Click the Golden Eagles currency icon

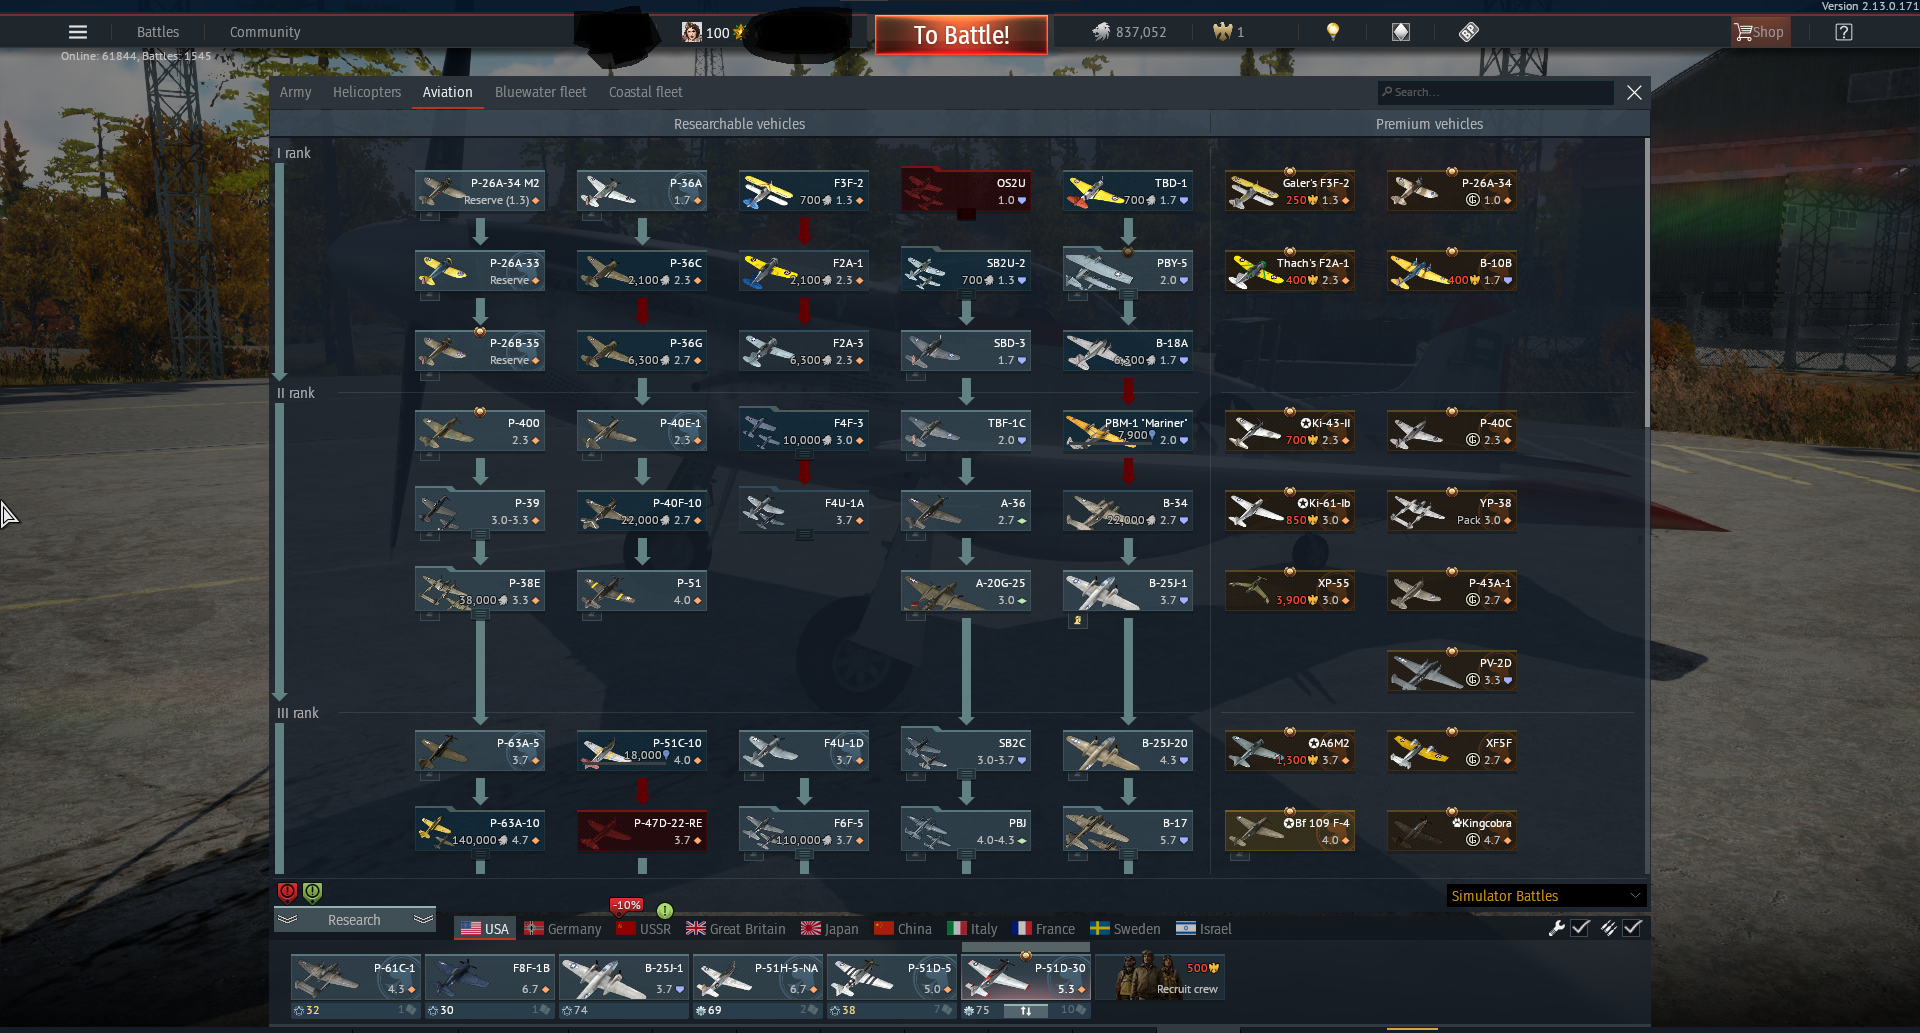[x=1222, y=32]
